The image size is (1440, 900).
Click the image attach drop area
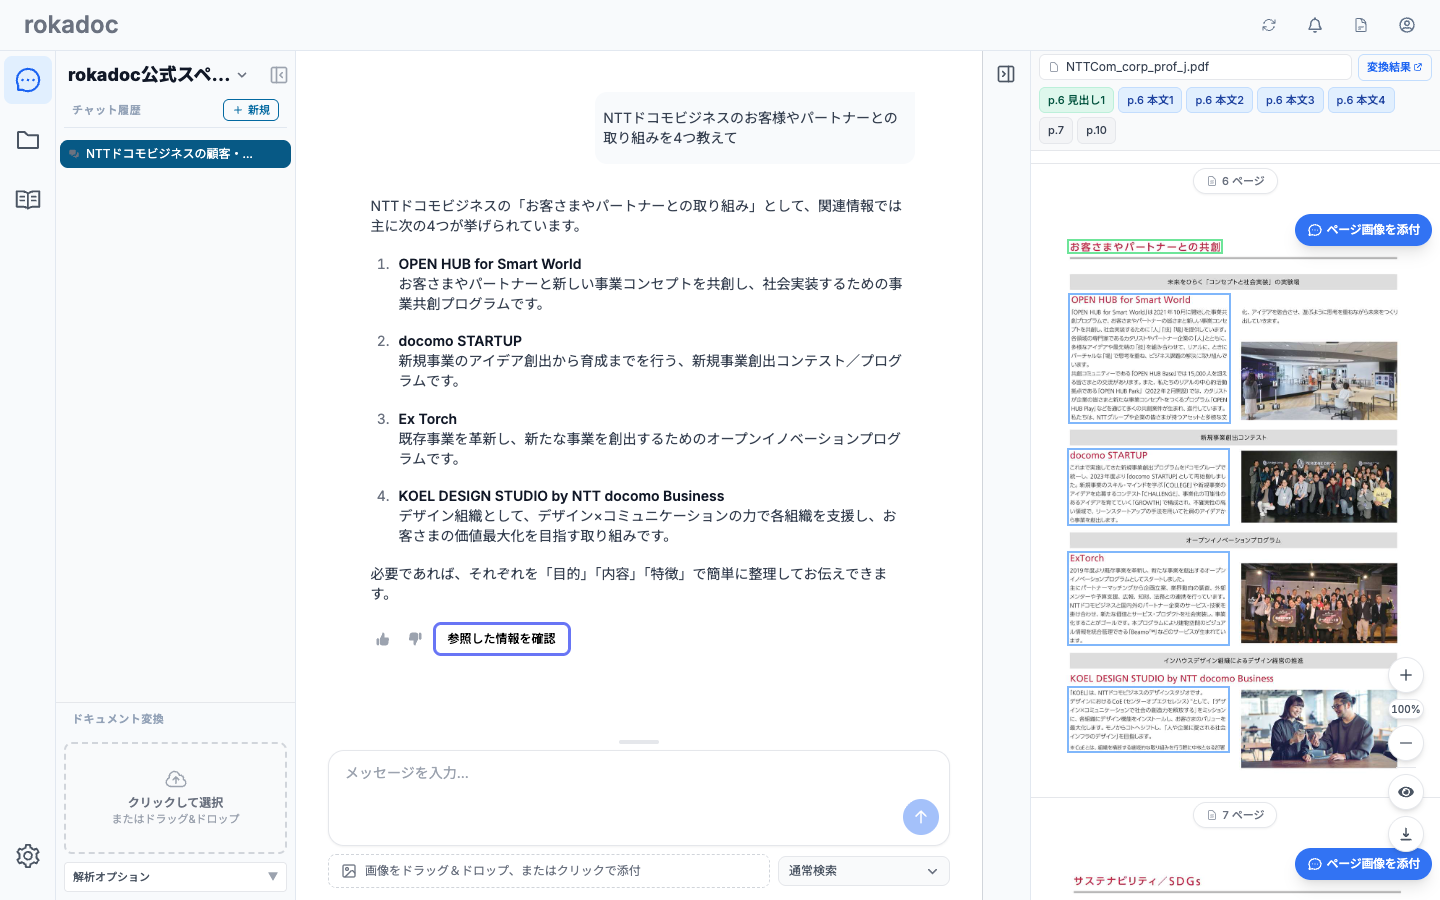[549, 871]
